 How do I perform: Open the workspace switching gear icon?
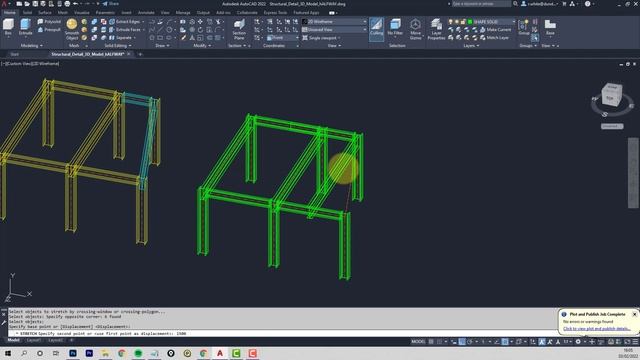pos(578,342)
